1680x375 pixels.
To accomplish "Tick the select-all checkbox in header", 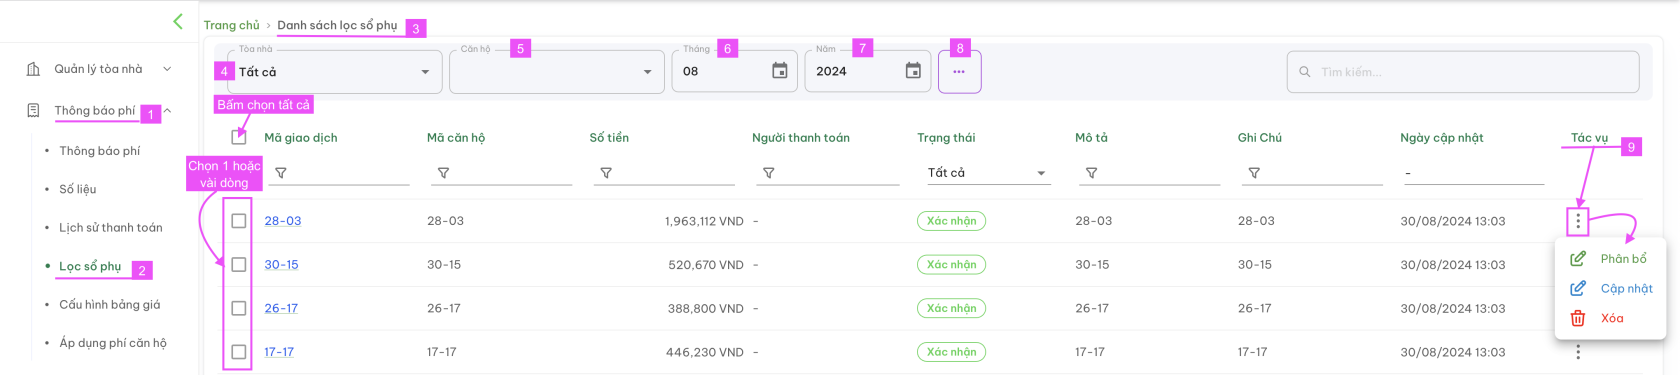I will pos(238,137).
